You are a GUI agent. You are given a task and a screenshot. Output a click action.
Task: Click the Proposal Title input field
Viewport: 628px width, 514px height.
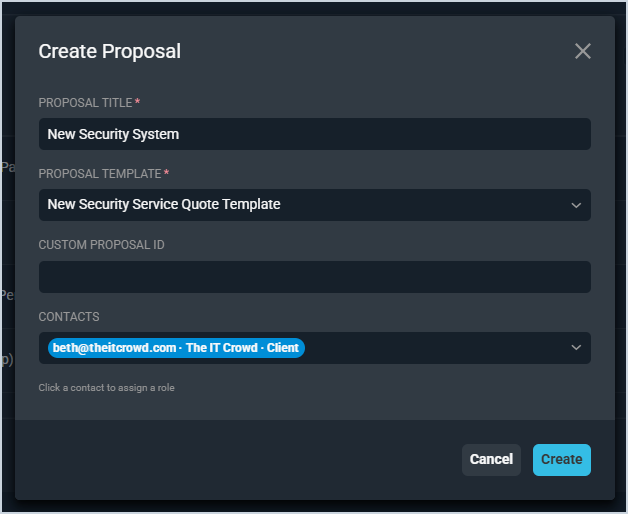click(x=314, y=134)
